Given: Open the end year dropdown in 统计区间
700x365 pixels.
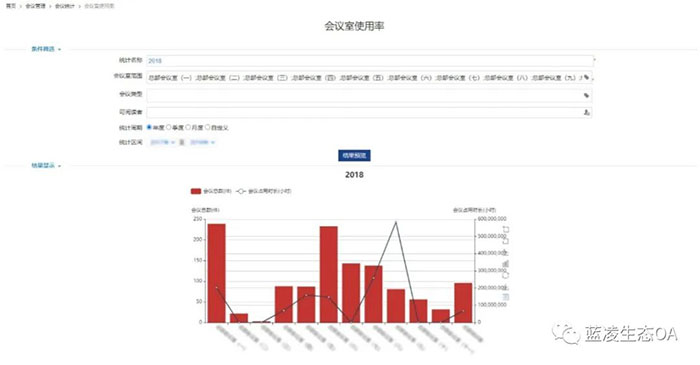Looking at the screenshot, I should pos(203,142).
